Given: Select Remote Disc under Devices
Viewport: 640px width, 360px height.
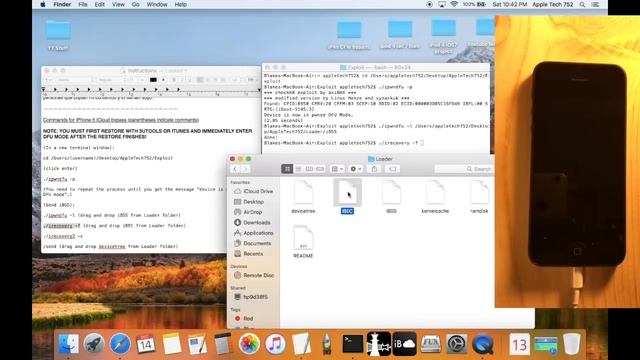Looking at the screenshot, I should pyautogui.click(x=254, y=275).
